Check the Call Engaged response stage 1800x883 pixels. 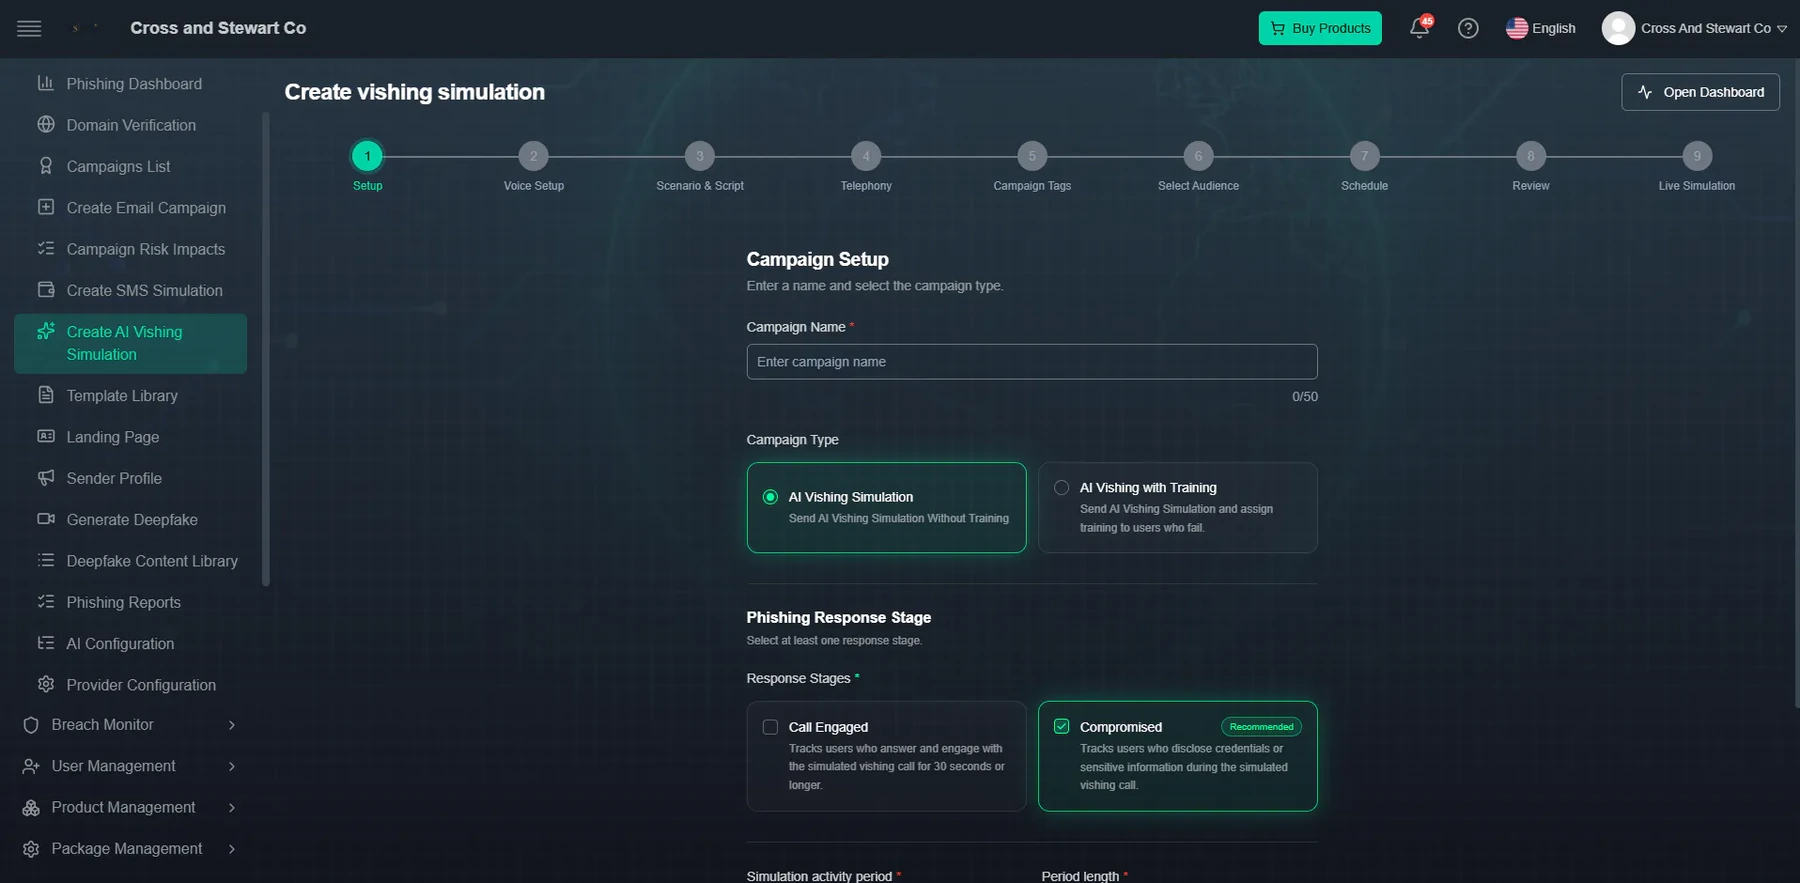click(770, 727)
